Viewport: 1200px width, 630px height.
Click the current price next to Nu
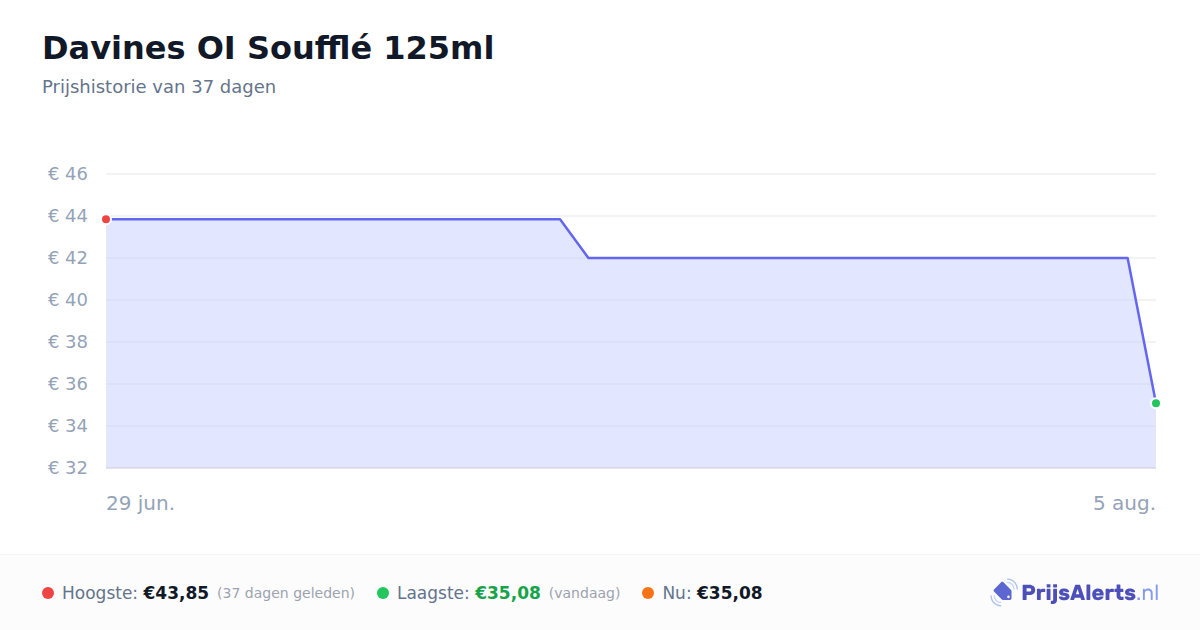click(729, 593)
